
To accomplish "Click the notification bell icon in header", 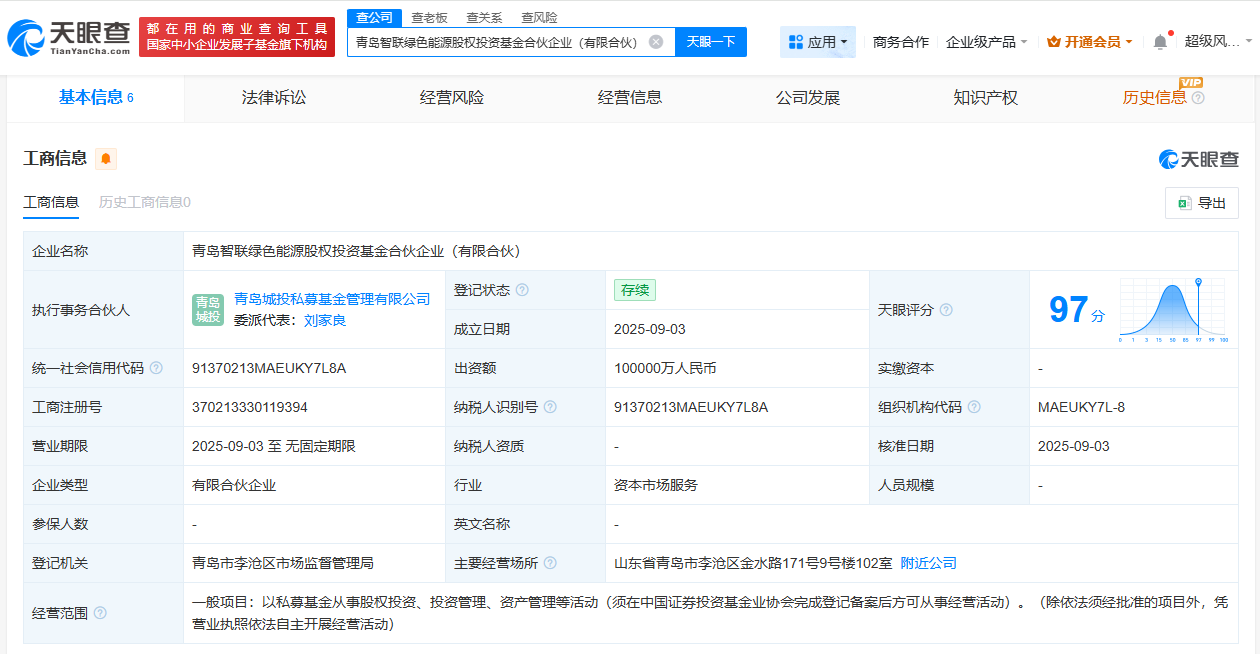I will 1160,42.
